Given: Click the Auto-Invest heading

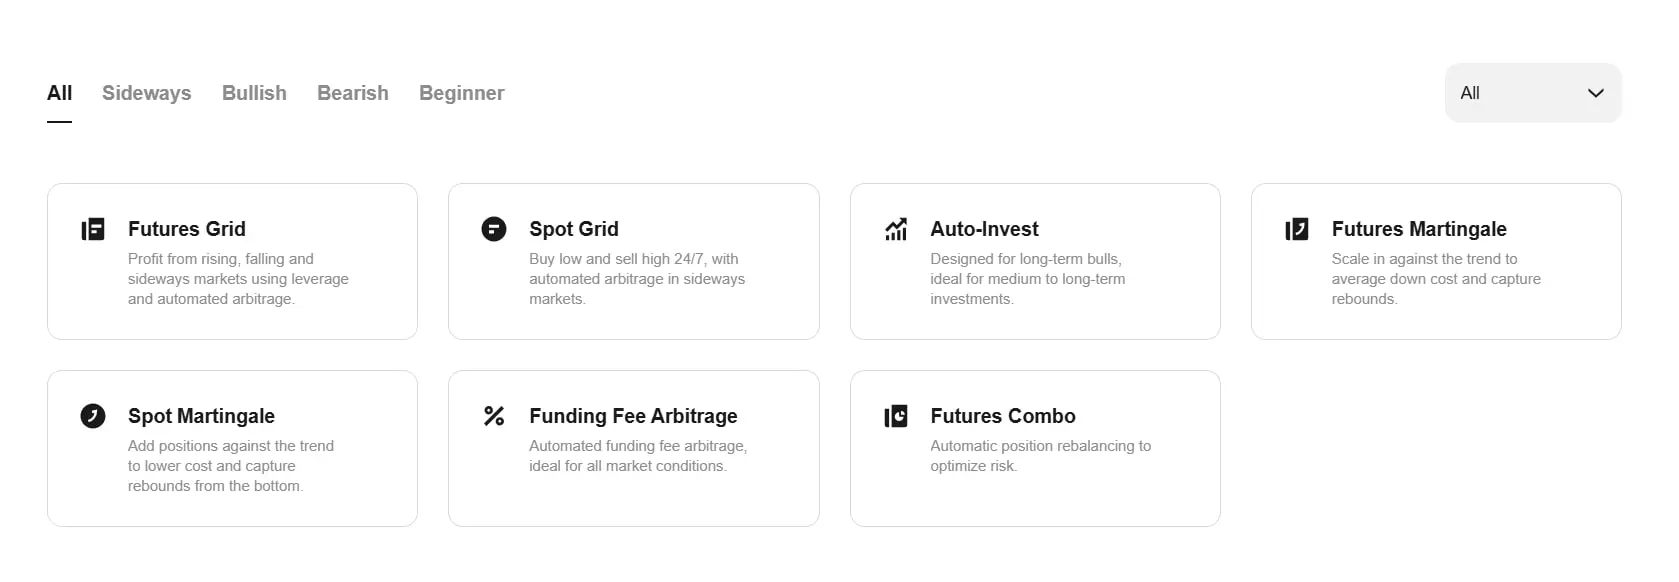Looking at the screenshot, I should click(x=985, y=229).
